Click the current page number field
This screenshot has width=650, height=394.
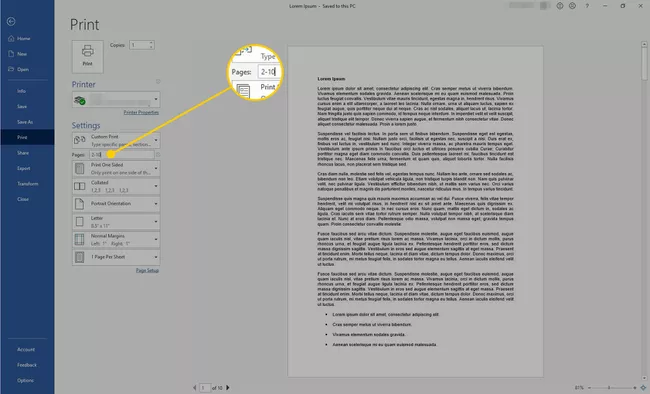pyautogui.click(x=205, y=388)
